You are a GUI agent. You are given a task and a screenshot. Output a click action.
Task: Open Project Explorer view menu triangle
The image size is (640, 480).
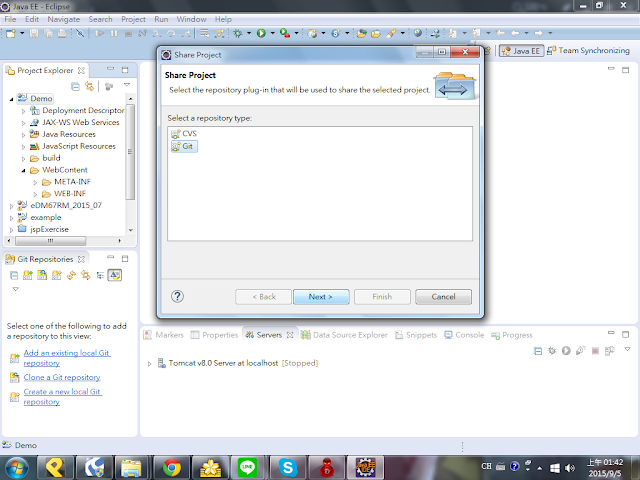[x=127, y=85]
